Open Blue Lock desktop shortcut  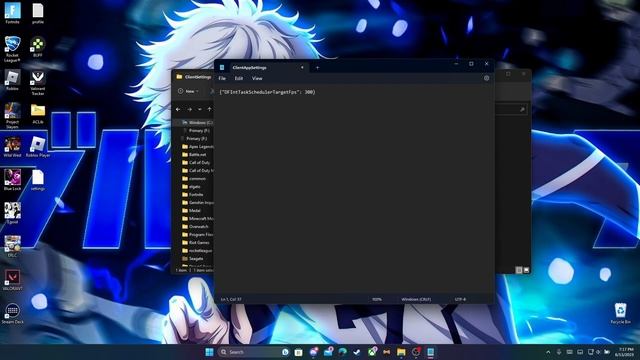(x=12, y=180)
